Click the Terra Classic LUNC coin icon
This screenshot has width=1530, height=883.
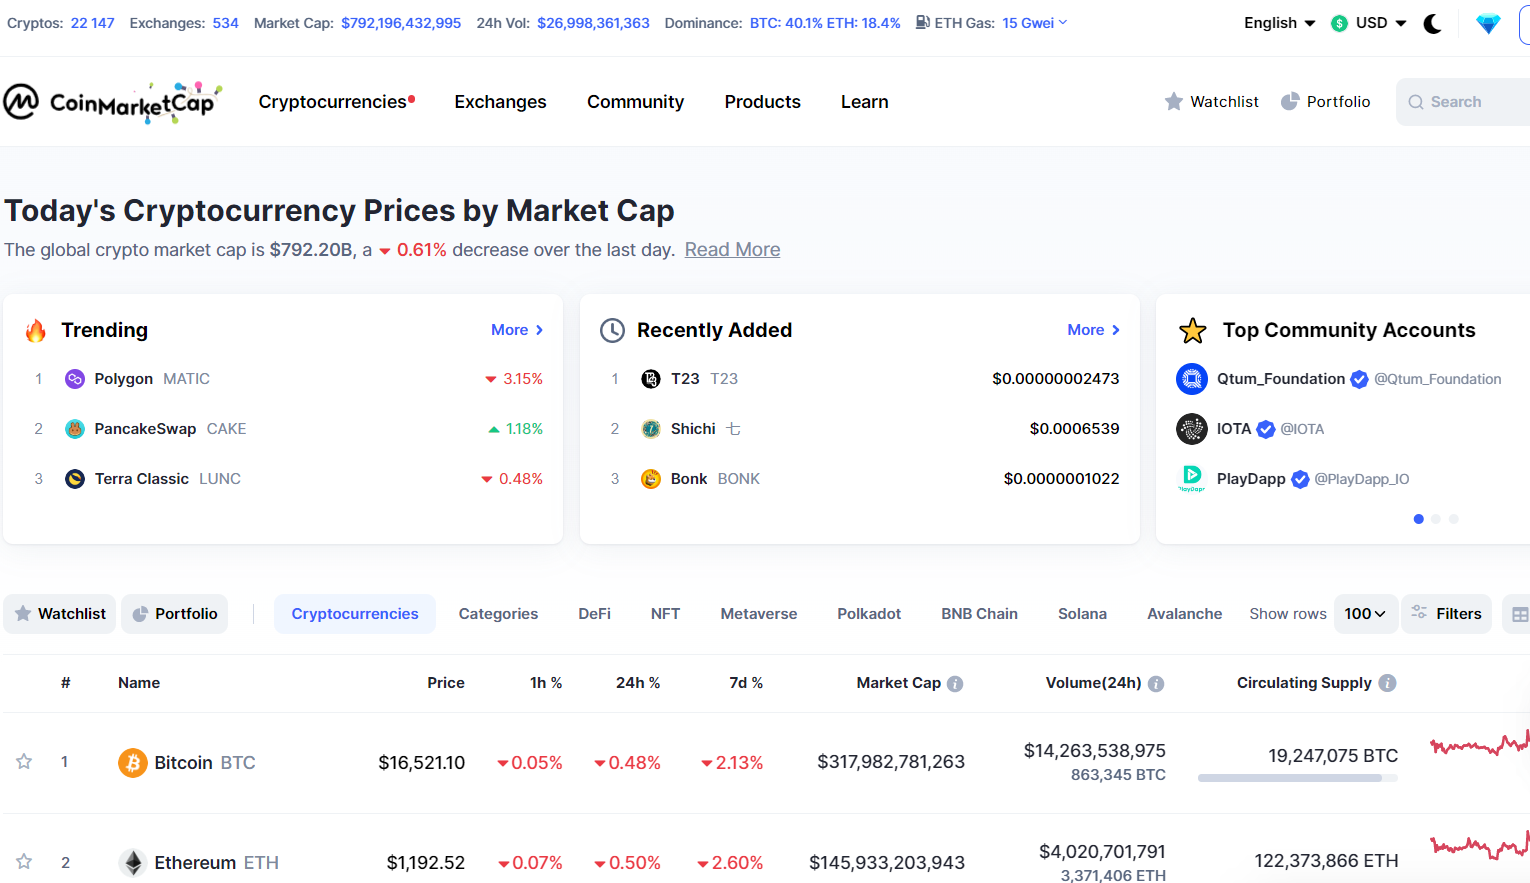click(75, 479)
